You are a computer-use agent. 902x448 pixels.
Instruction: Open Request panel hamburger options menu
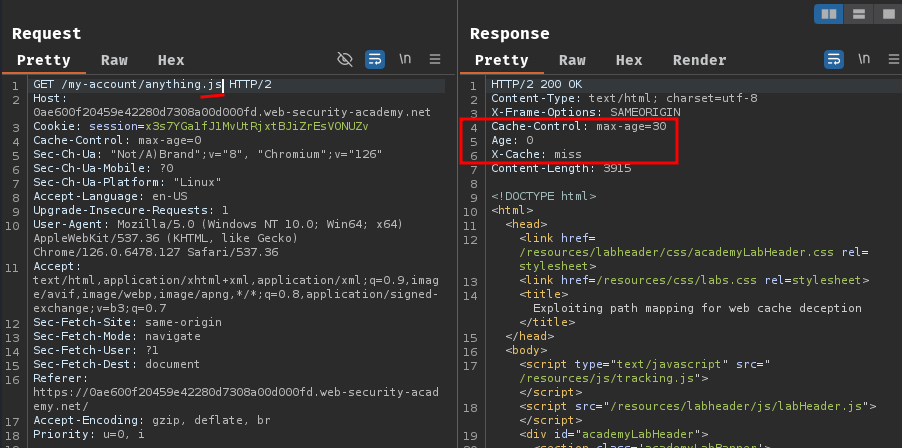coord(435,59)
